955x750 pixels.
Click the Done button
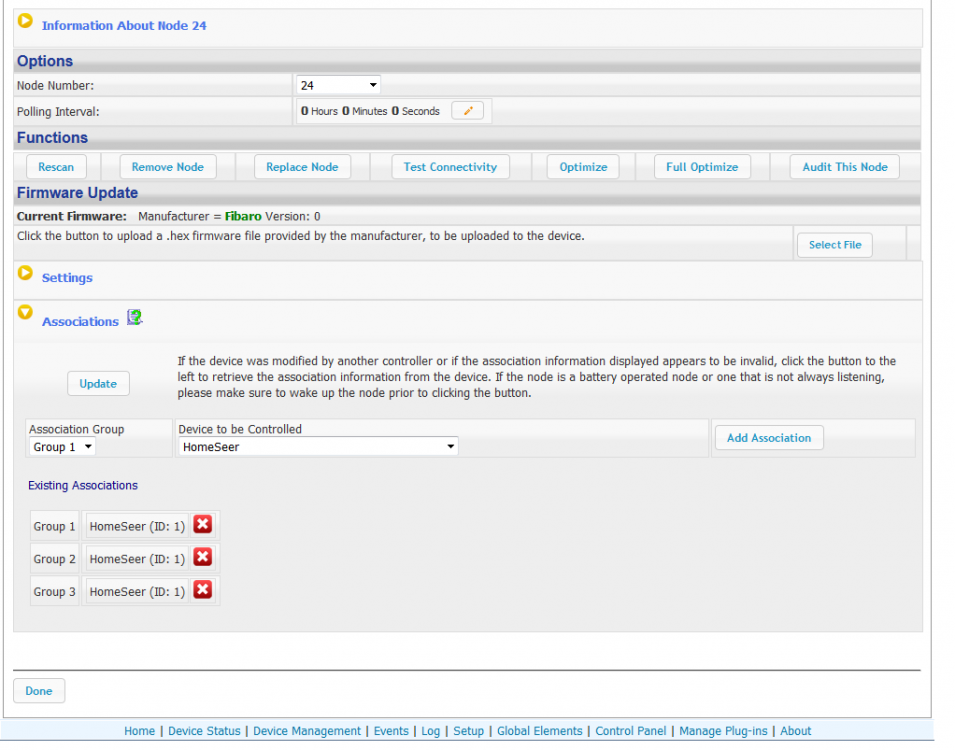(x=39, y=691)
